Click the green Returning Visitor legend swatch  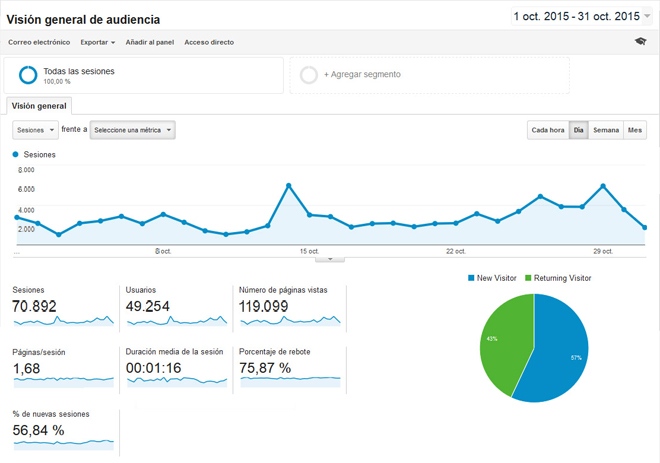[x=529, y=277]
